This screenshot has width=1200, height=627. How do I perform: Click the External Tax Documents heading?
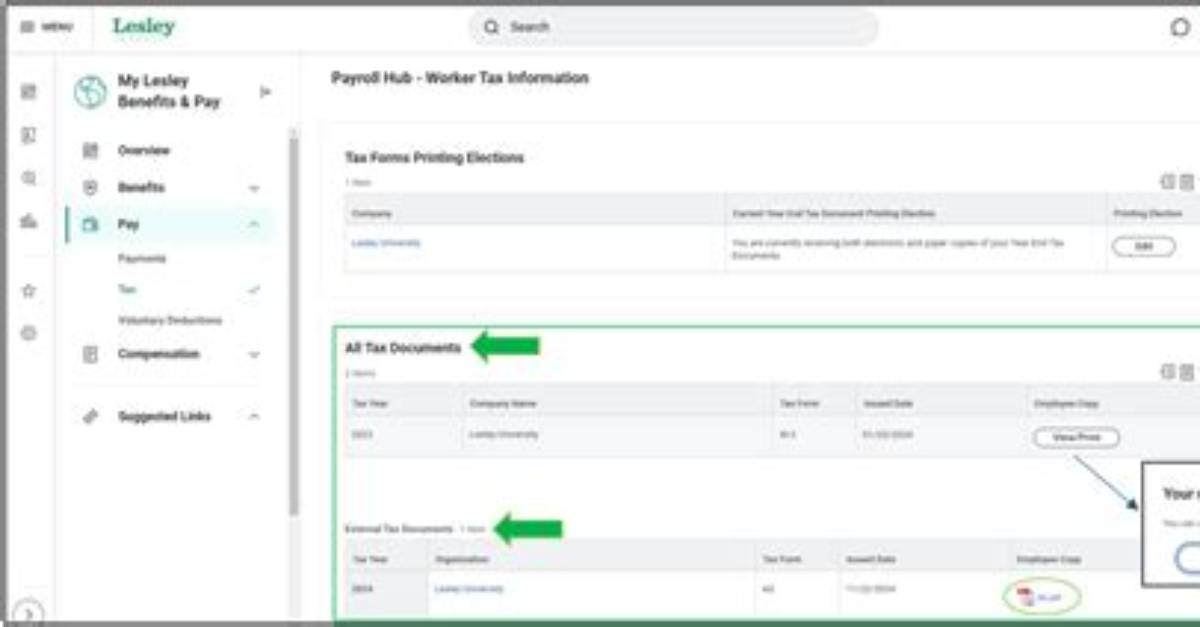coord(400,528)
